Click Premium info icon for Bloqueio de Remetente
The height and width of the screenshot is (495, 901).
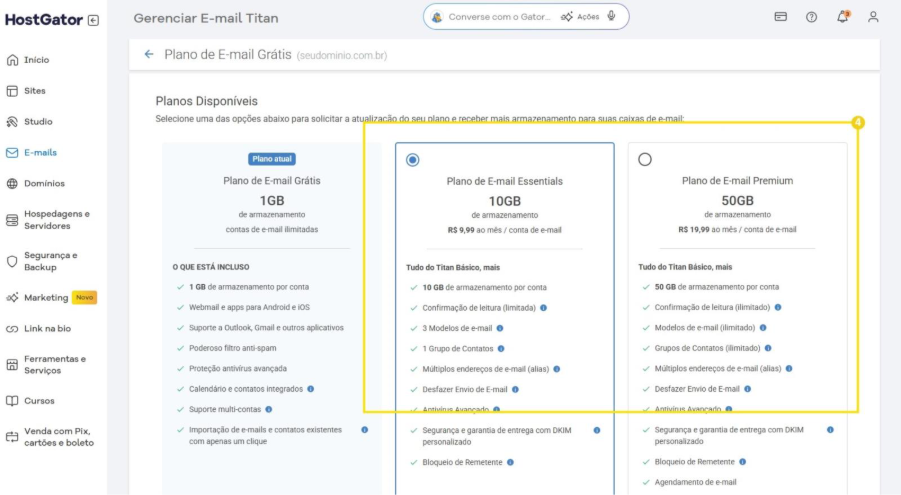coord(742,462)
